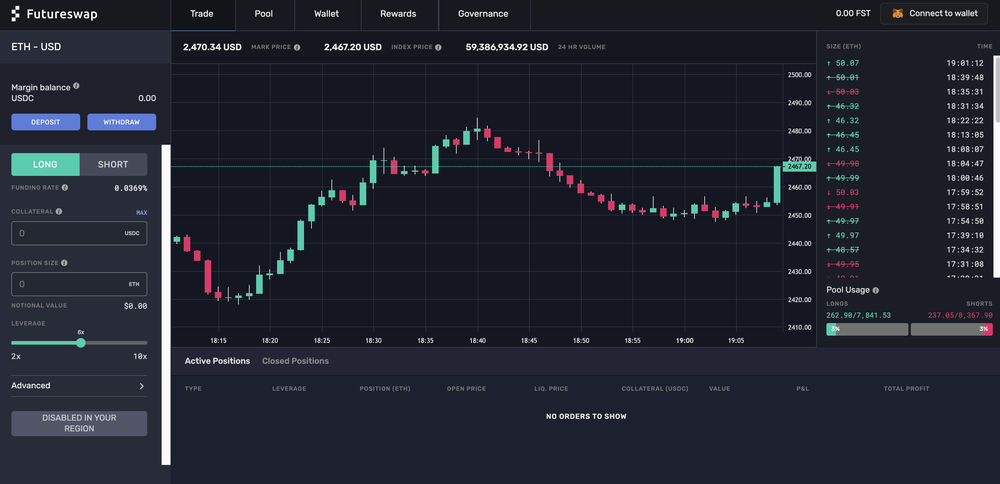Open Funding Rate info icon
This screenshot has height=484, width=1000.
tap(64, 188)
